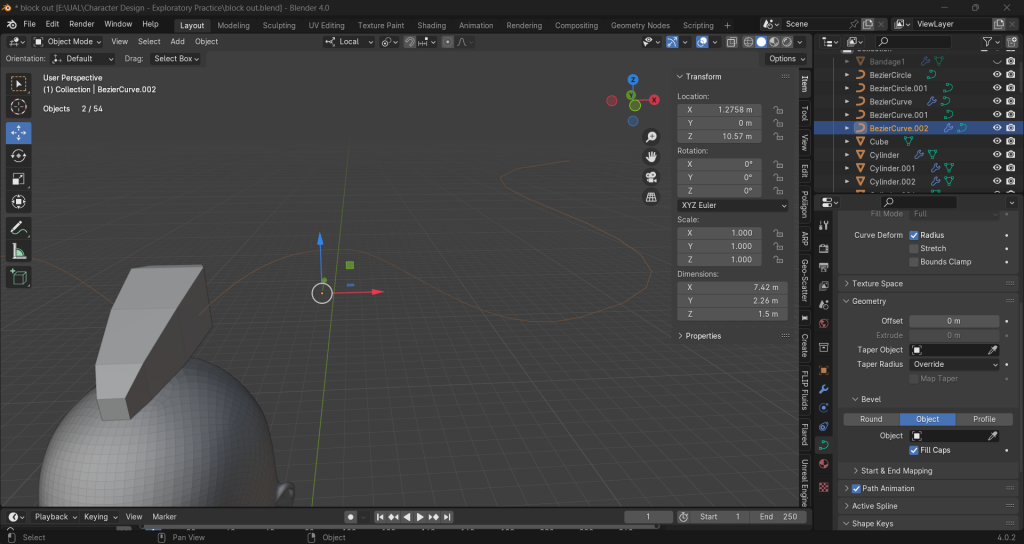Image resolution: width=1024 pixels, height=544 pixels.
Task: Click the timeline End frame field
Action: 778,517
